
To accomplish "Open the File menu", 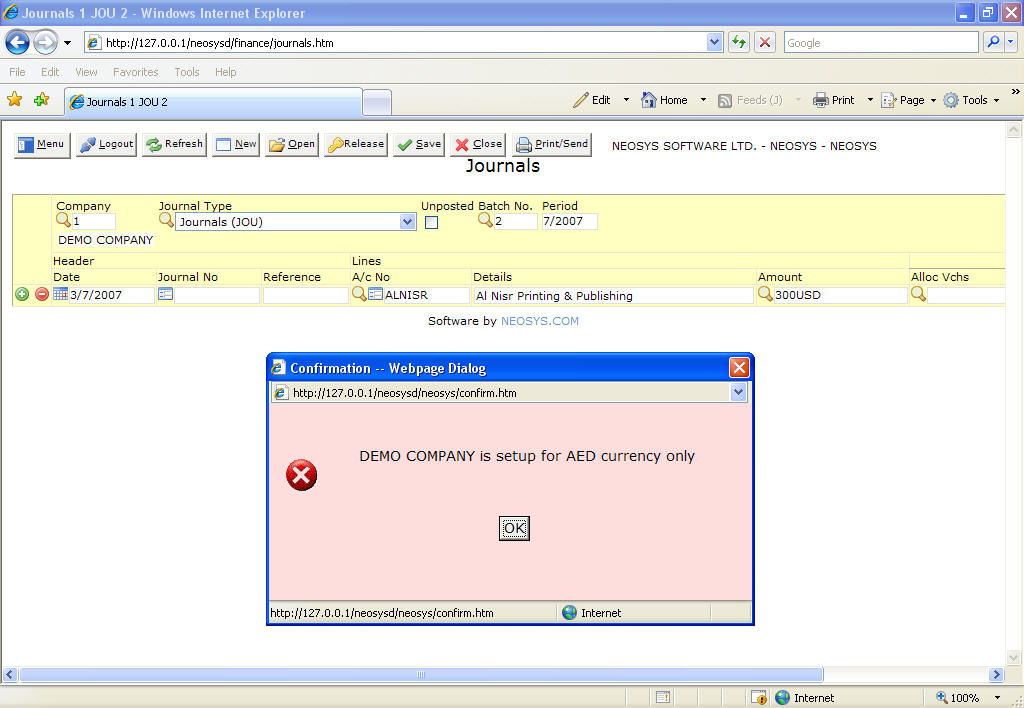I will coord(18,72).
